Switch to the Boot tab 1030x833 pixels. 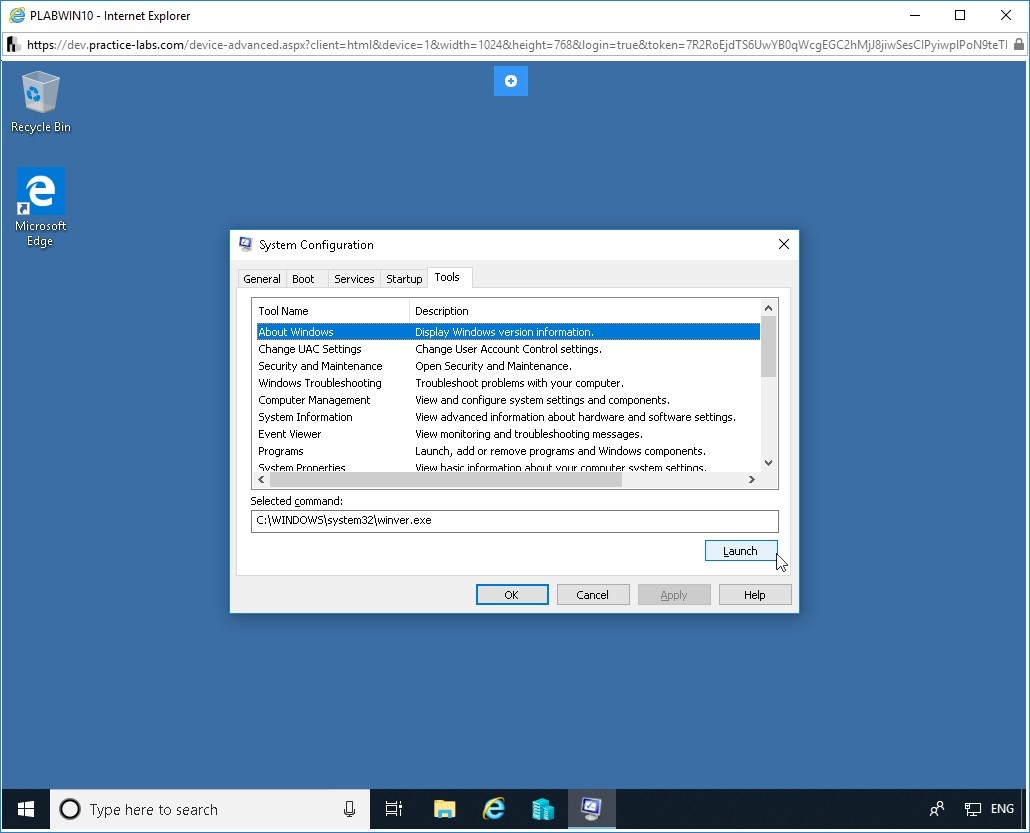tap(303, 279)
